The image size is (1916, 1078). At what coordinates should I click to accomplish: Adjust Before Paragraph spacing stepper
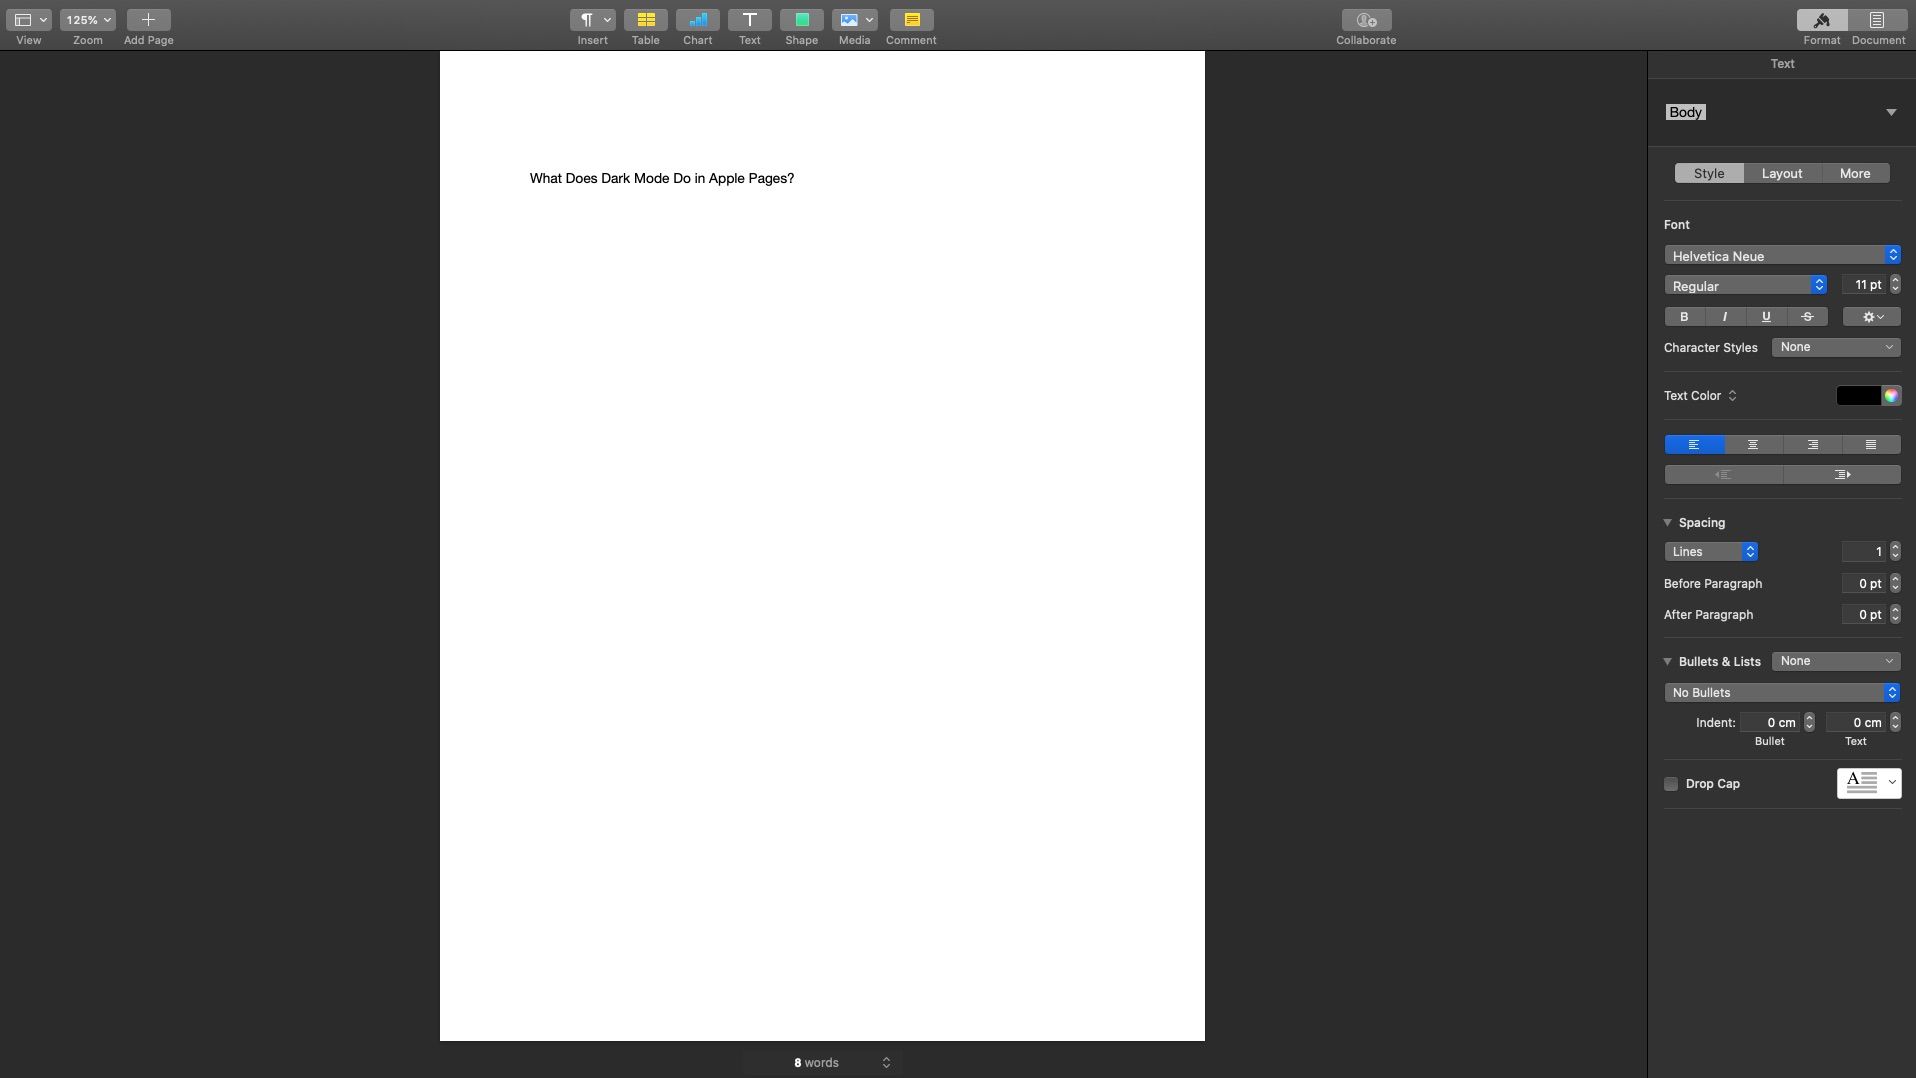tap(1895, 584)
